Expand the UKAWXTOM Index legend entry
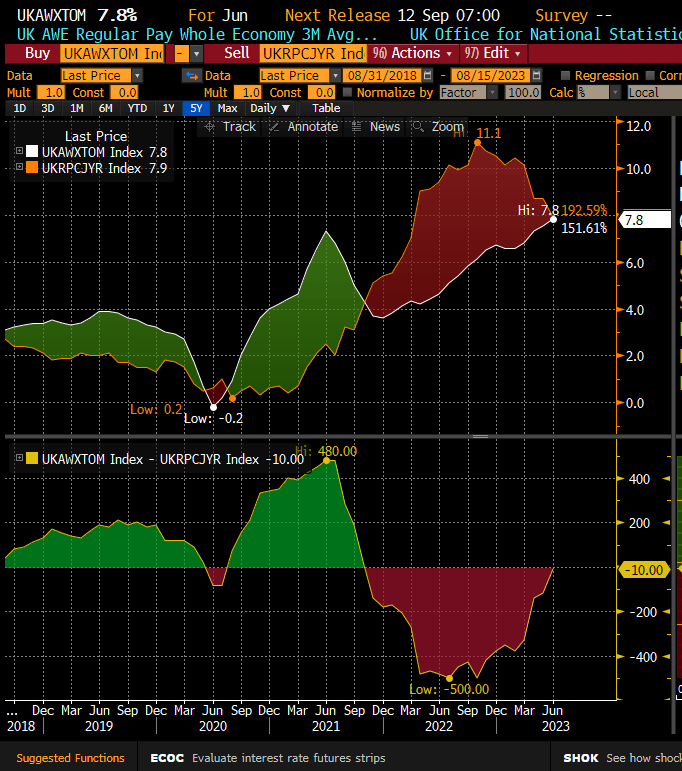 point(18,151)
